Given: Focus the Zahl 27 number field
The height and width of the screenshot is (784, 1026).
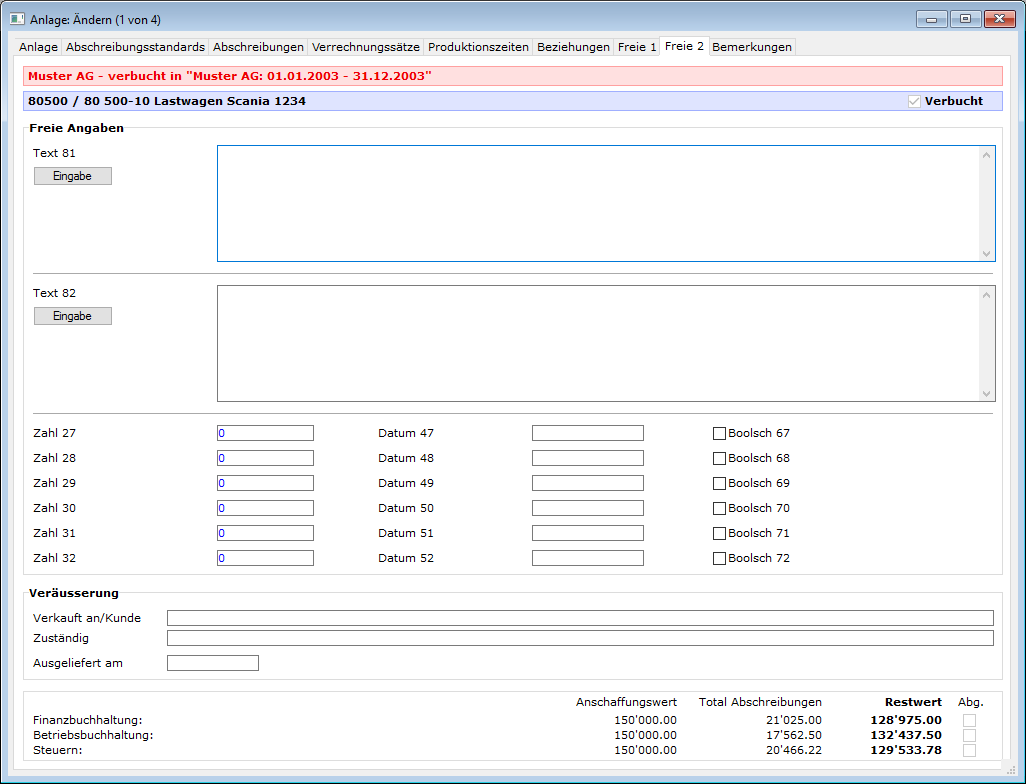Looking at the screenshot, I should pyautogui.click(x=265, y=433).
